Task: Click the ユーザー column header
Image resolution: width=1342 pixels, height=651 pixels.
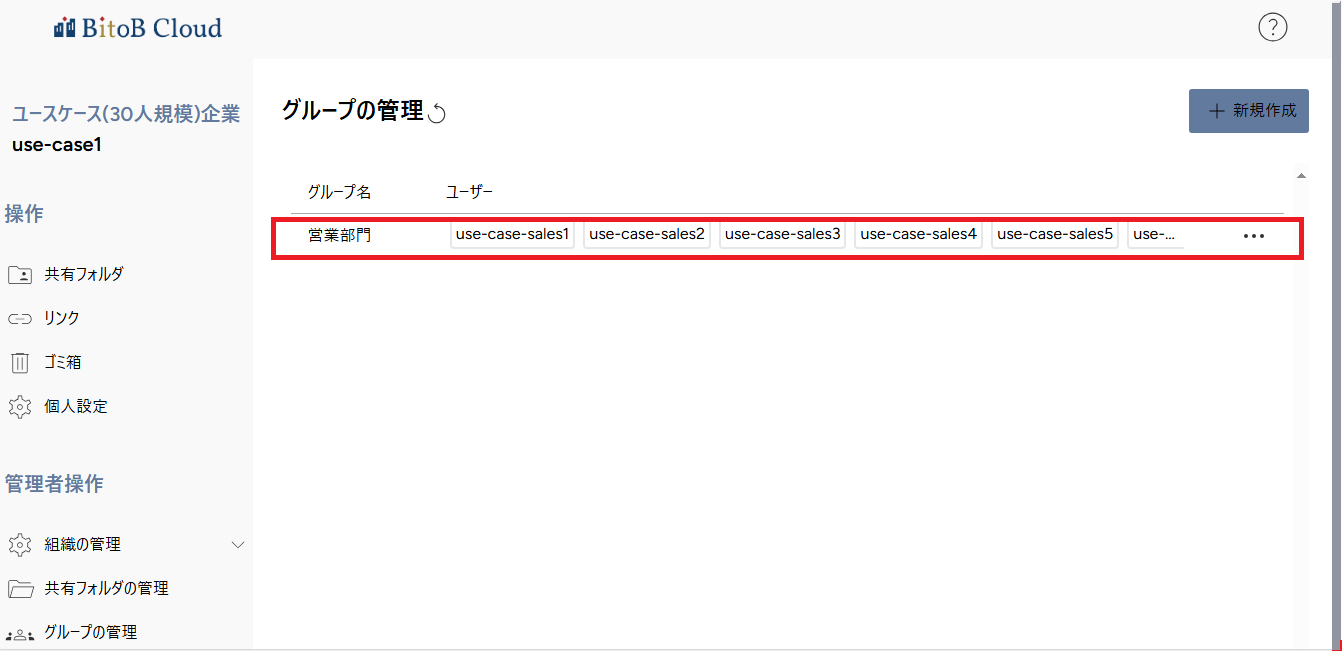Action: tap(469, 192)
